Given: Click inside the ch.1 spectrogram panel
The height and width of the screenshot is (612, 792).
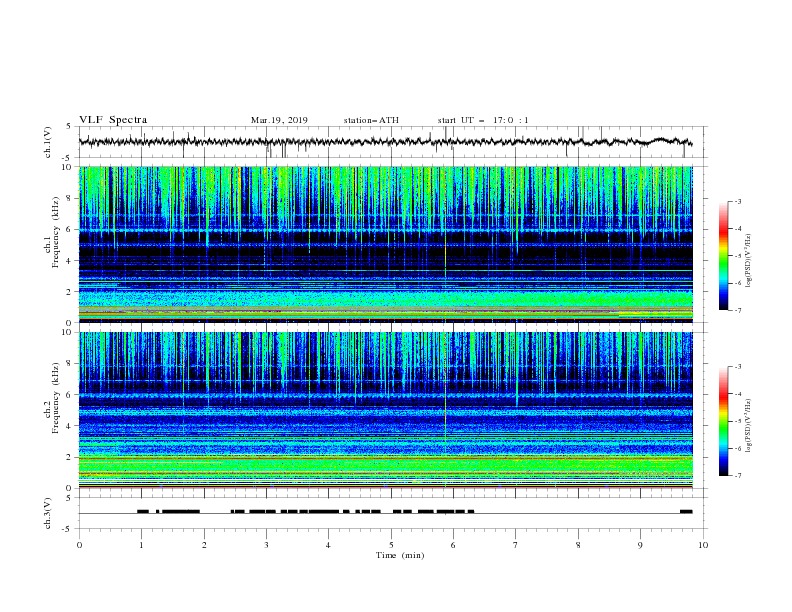Looking at the screenshot, I should tap(386, 244).
